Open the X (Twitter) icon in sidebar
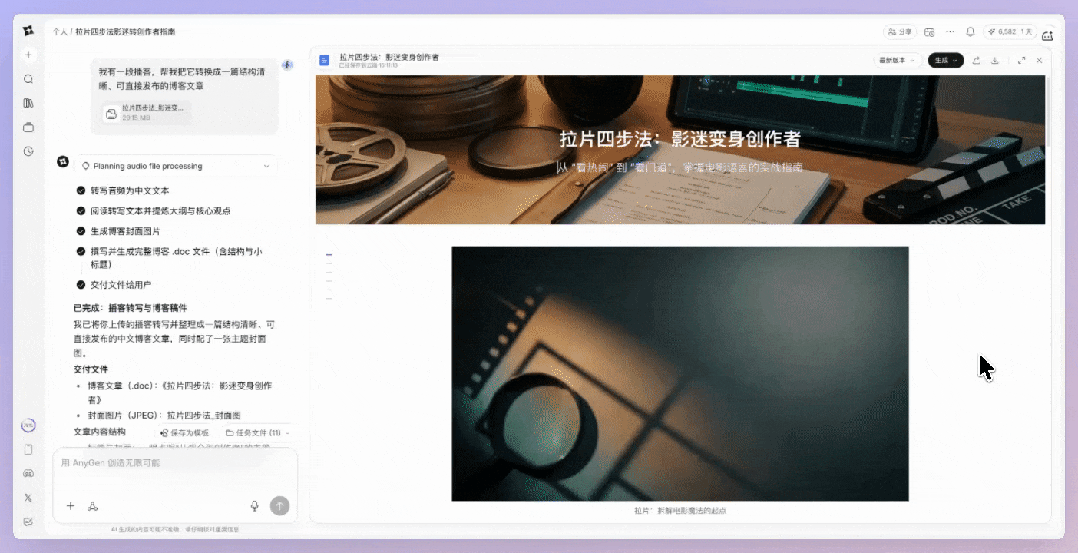 pos(28,497)
